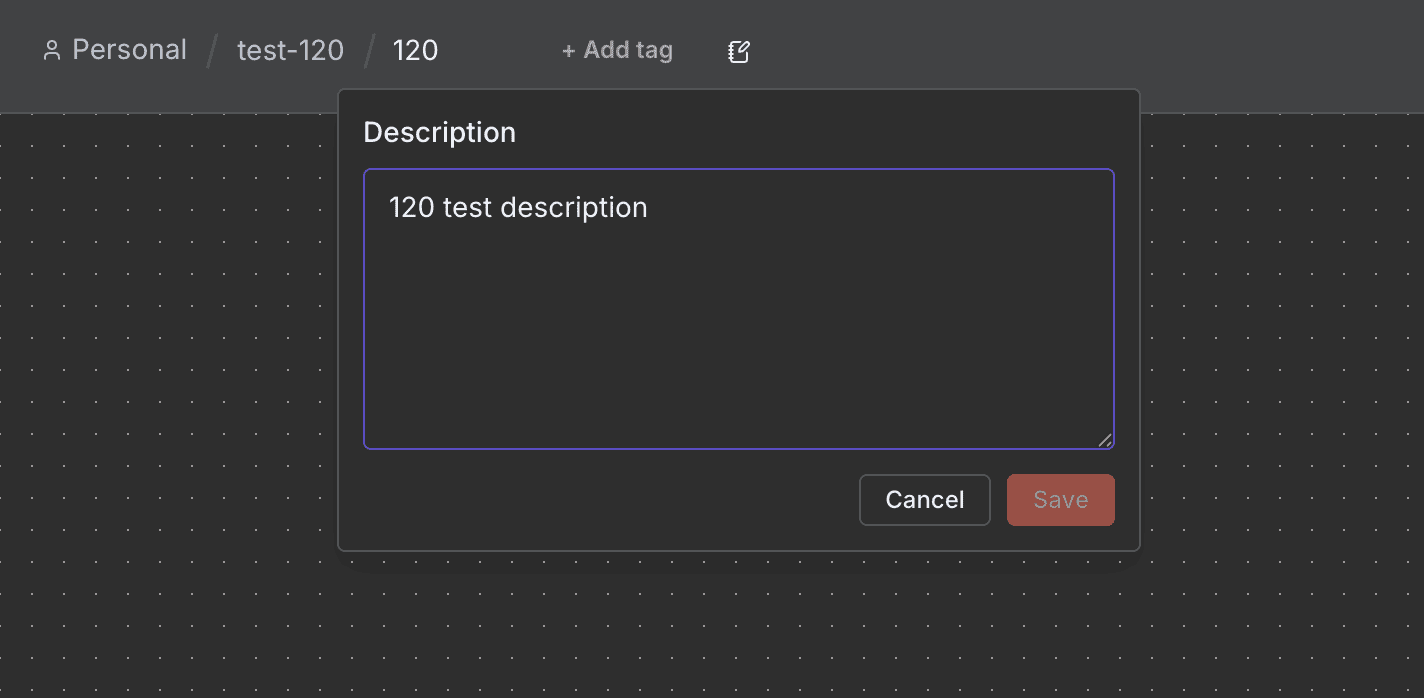Screen dimensions: 1424x698
Task: Save the edited description
Action: pos(1060,499)
